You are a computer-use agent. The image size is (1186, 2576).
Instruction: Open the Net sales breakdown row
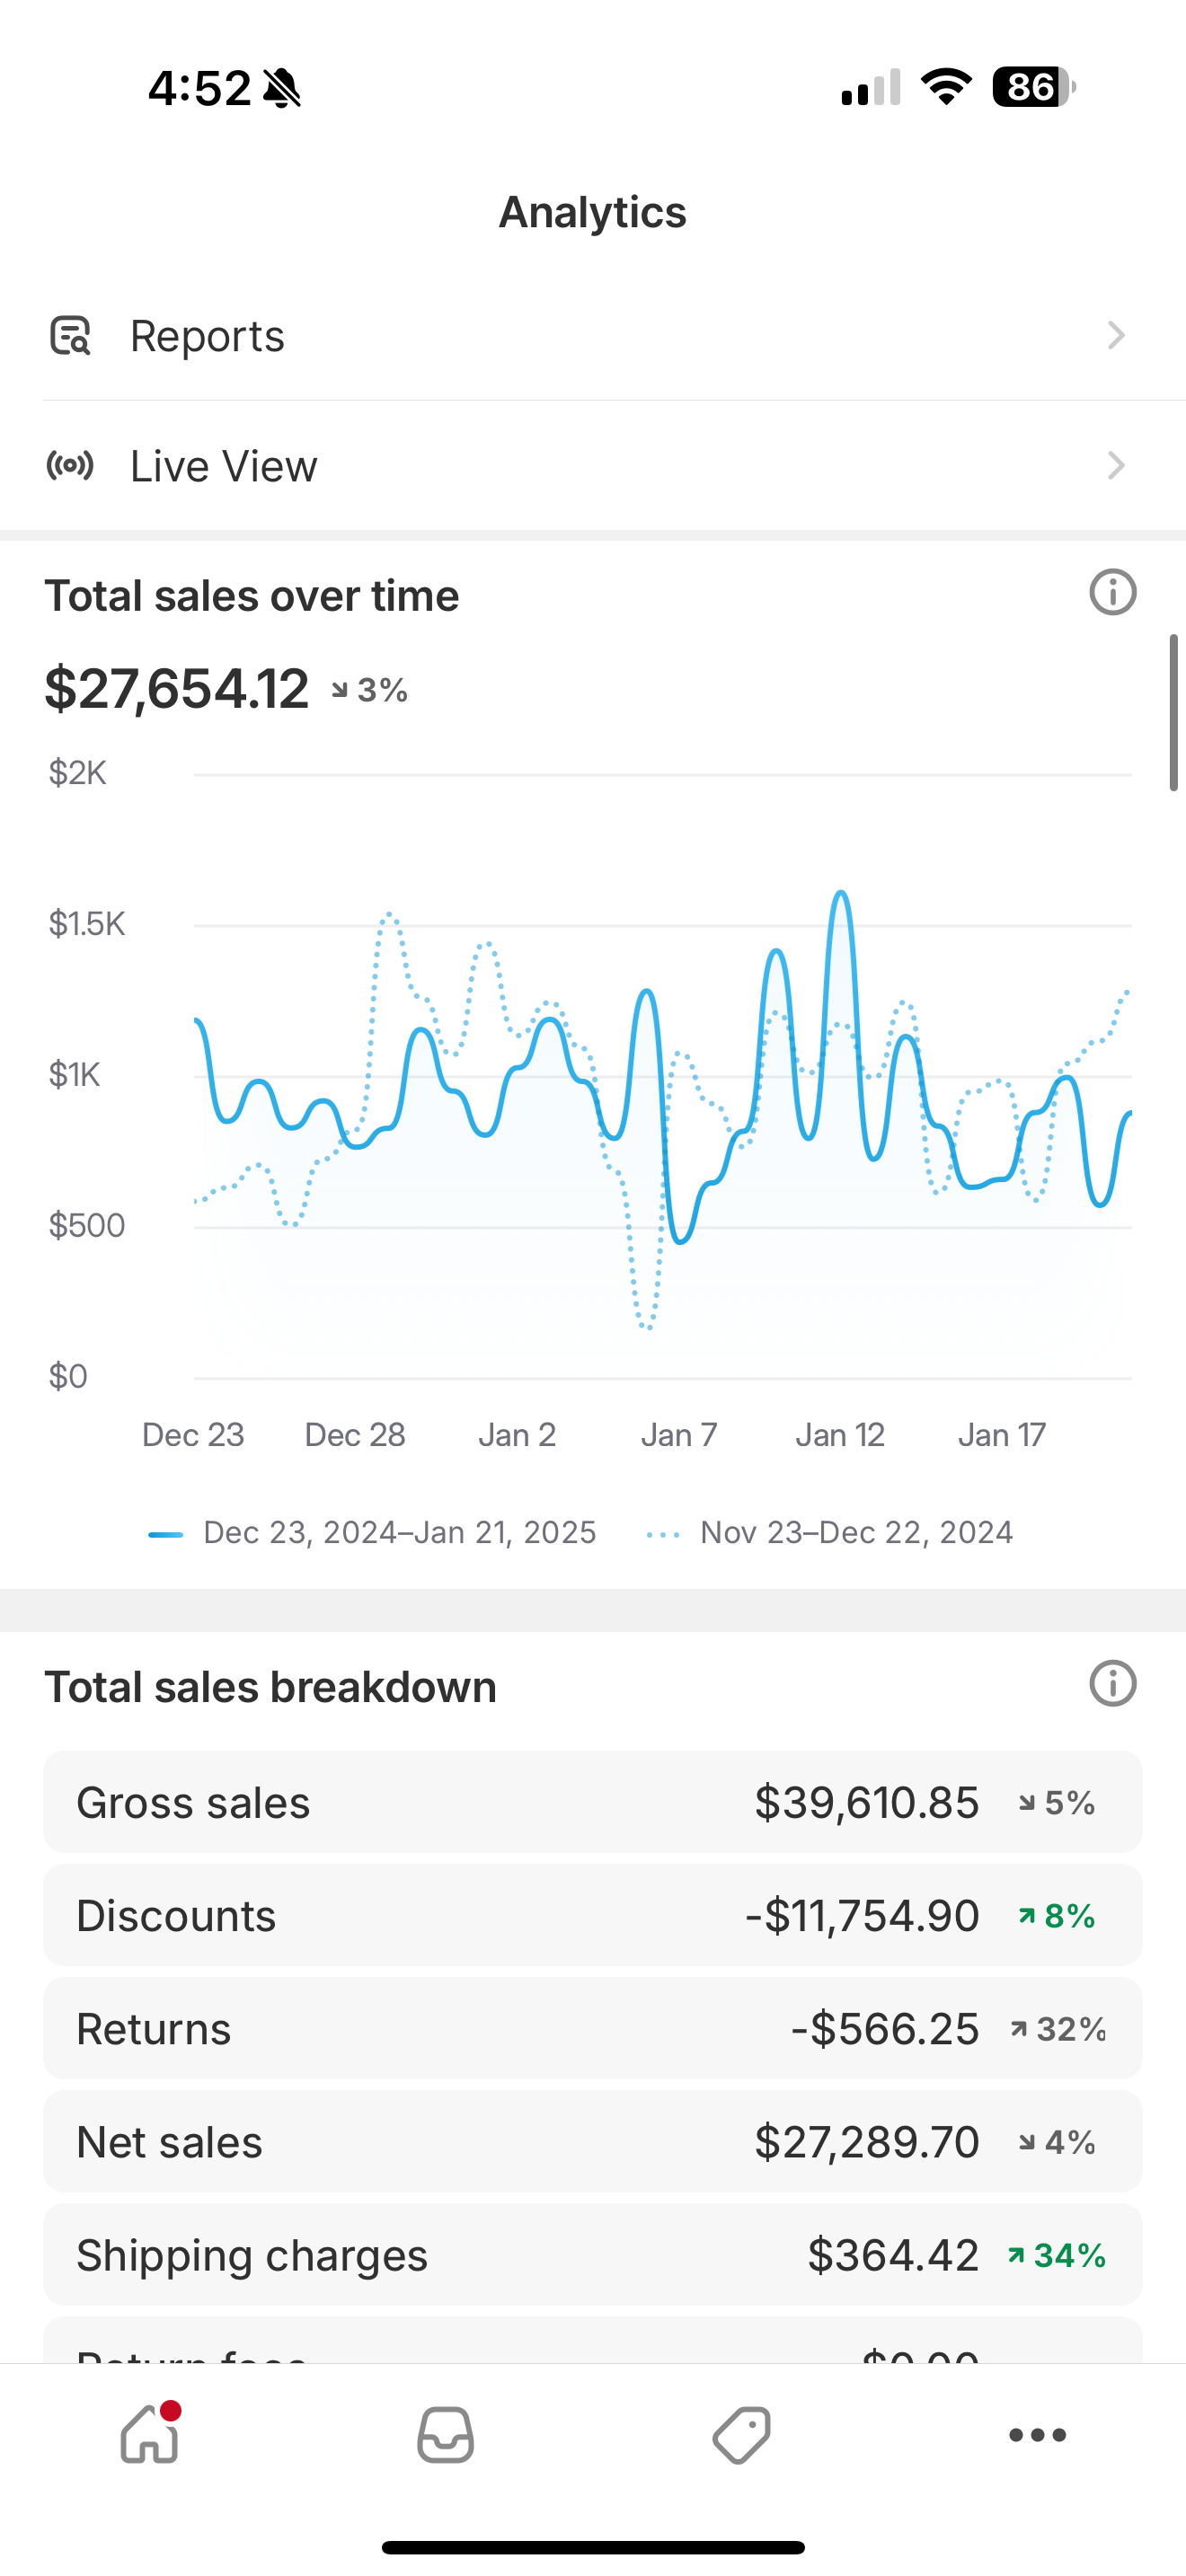click(592, 2141)
